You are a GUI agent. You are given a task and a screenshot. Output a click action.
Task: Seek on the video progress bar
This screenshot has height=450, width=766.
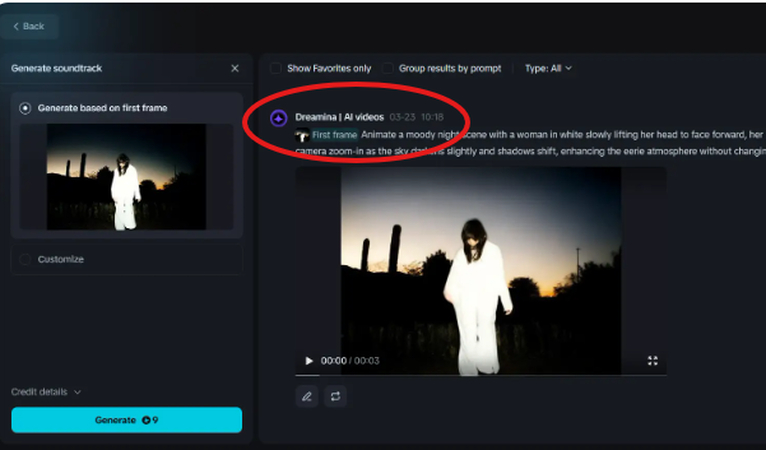click(481, 375)
